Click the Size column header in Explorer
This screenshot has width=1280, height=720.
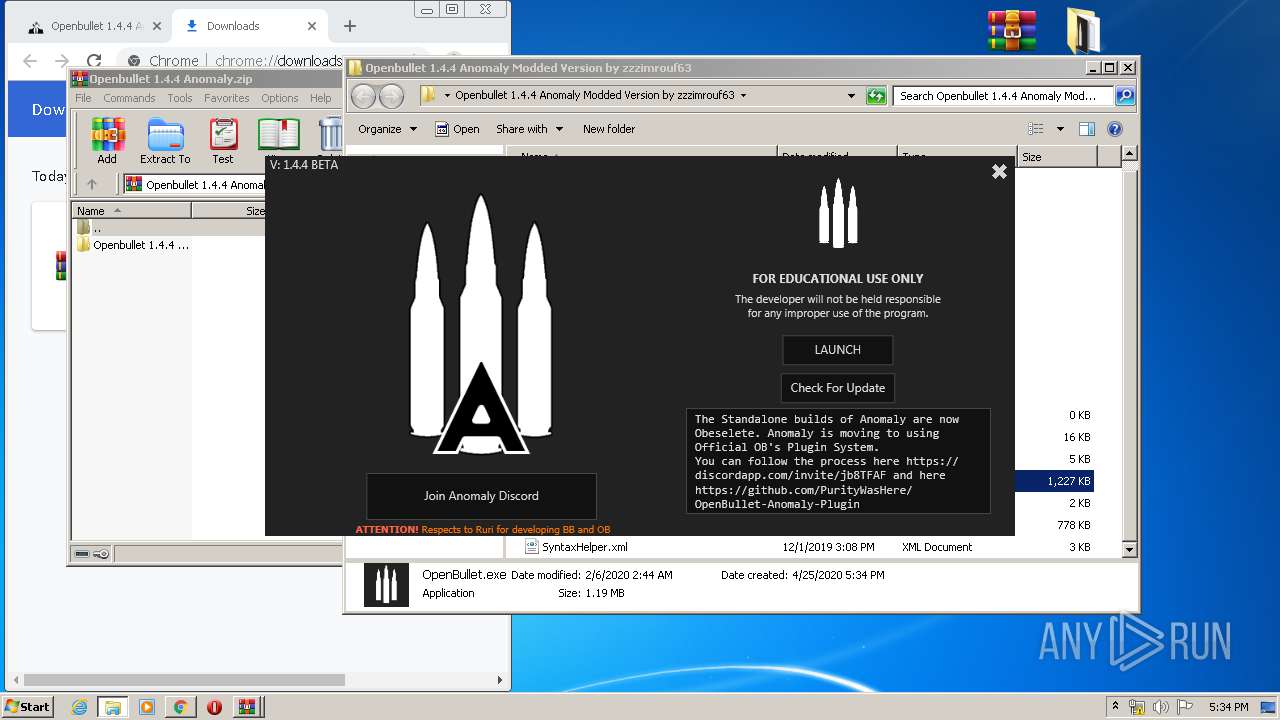point(1057,157)
